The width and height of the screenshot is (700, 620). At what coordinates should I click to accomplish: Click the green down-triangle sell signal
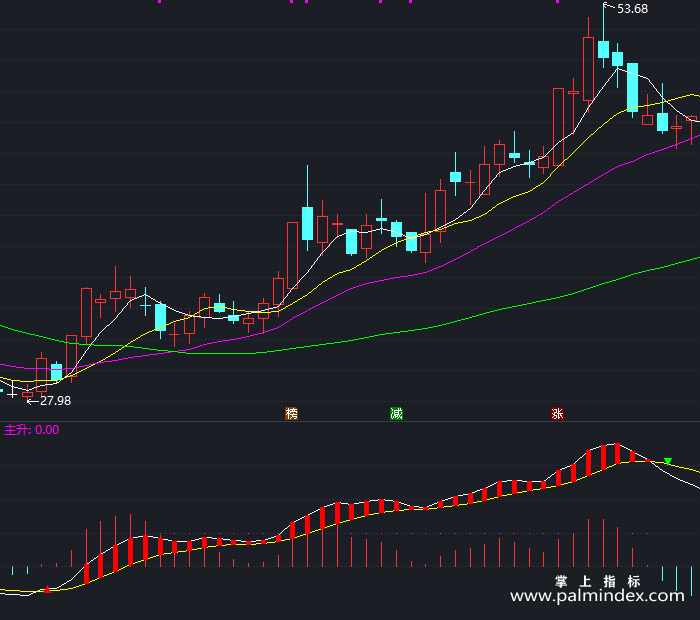pos(668,461)
